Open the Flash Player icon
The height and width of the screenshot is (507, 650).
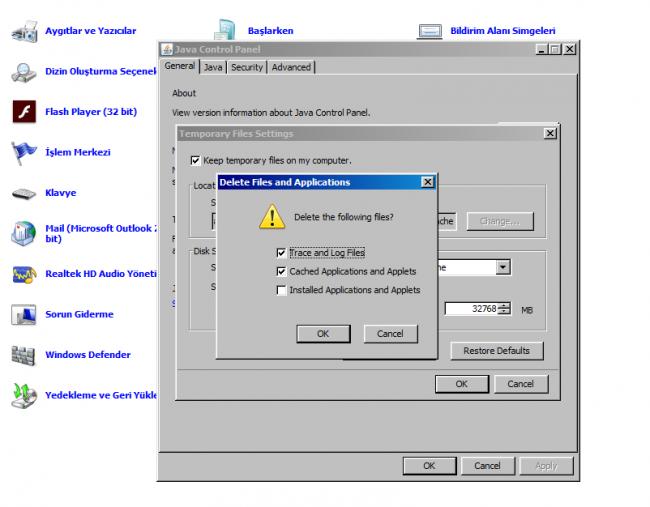click(24, 112)
